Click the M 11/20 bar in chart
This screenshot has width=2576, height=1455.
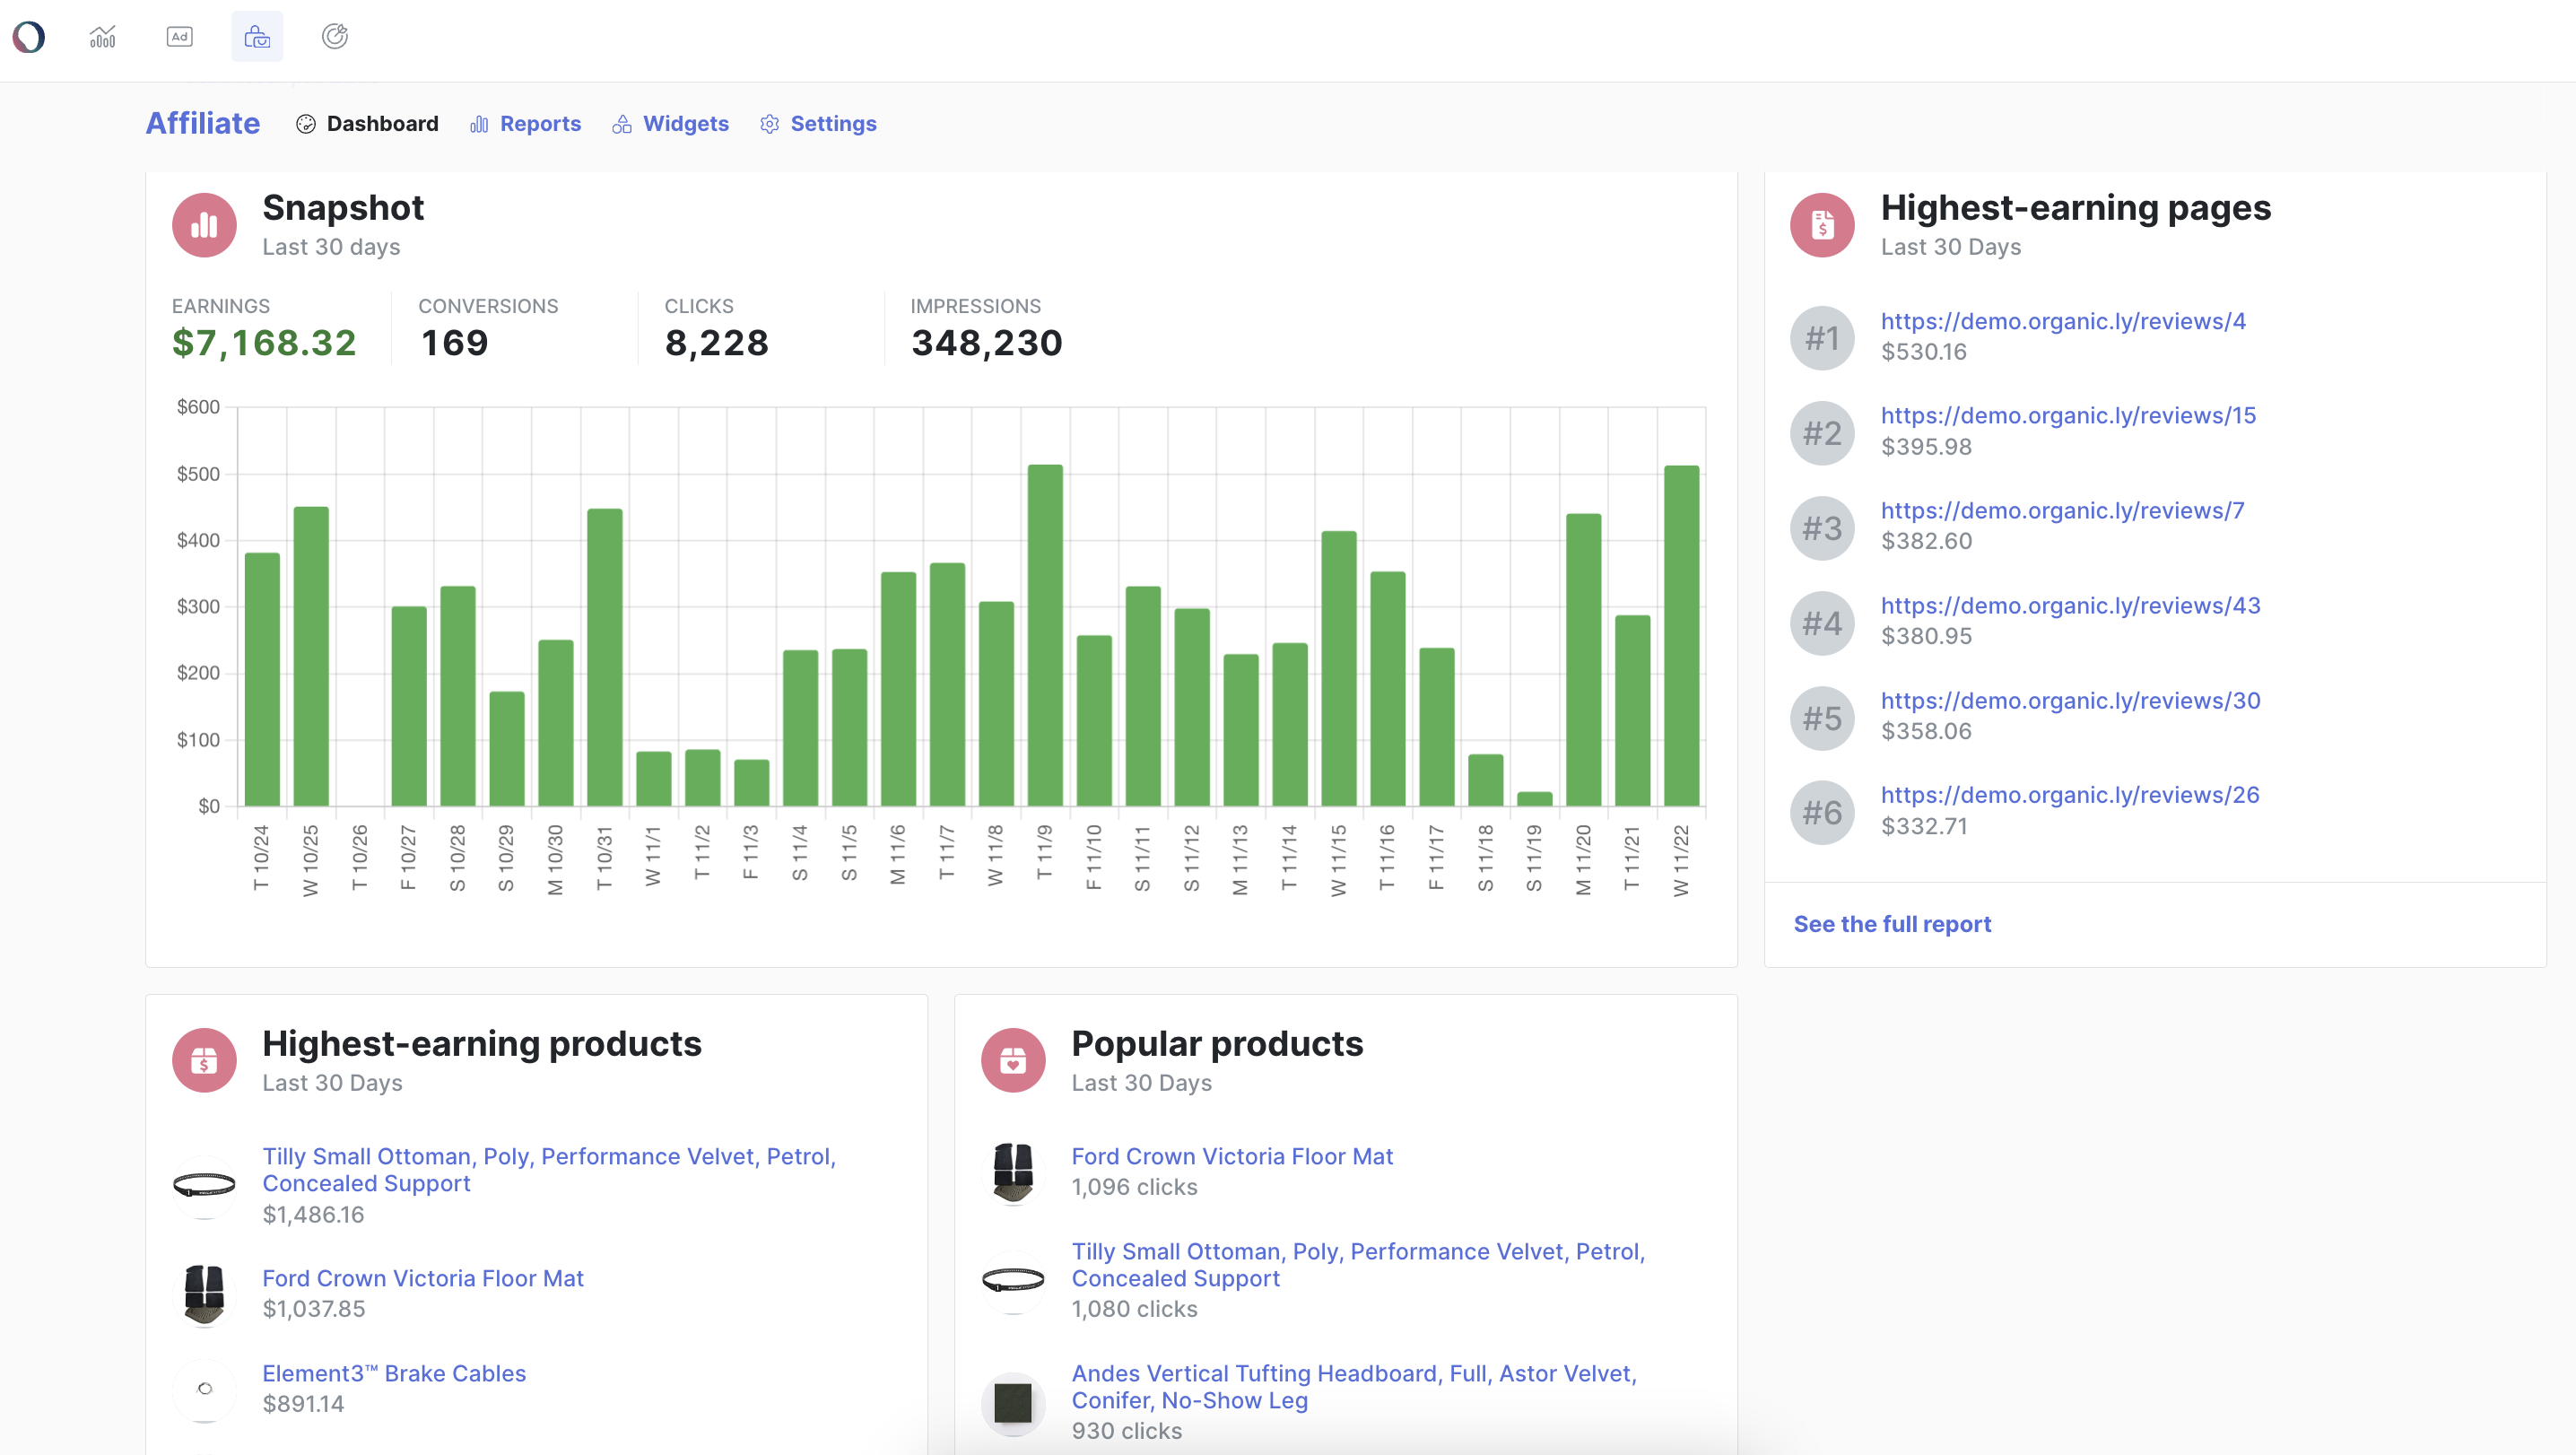1584,660
